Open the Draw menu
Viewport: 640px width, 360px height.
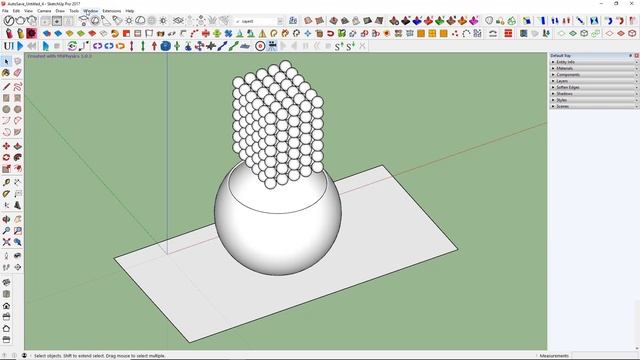coord(60,11)
